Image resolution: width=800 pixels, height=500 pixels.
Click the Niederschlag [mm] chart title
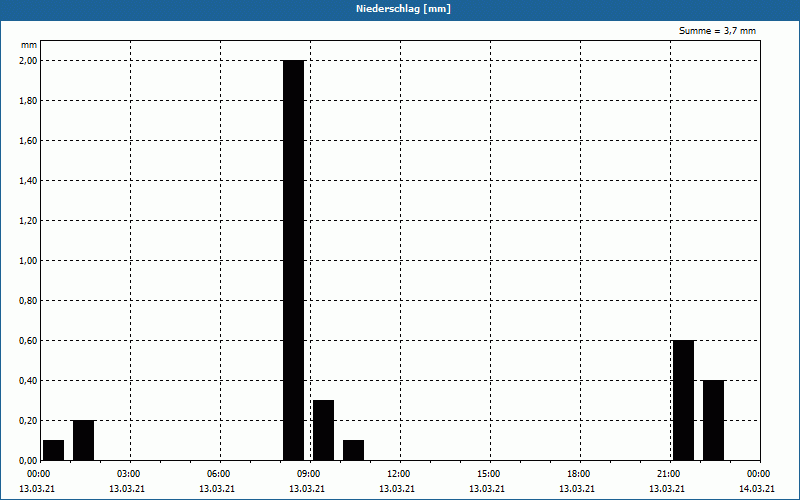point(403,9)
